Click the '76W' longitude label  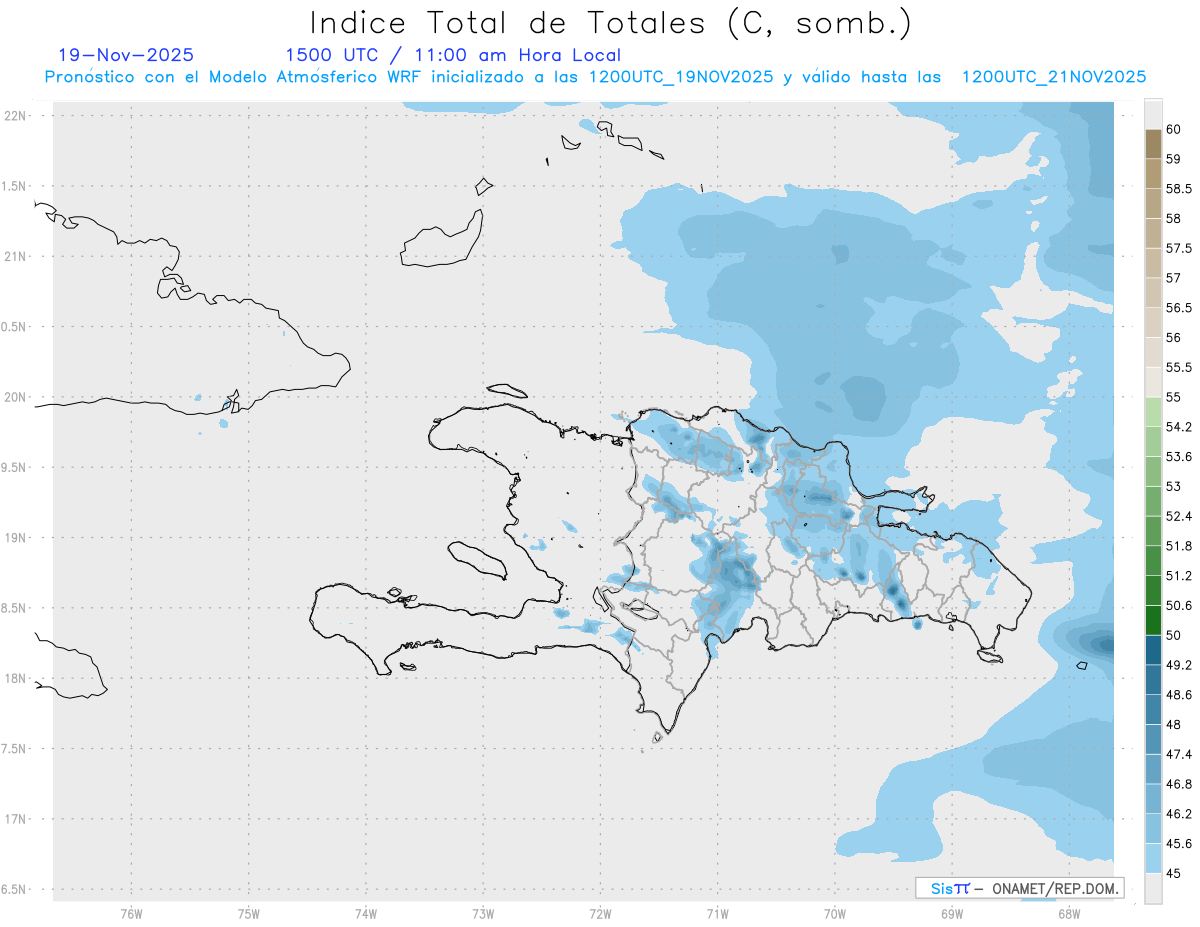click(x=131, y=913)
